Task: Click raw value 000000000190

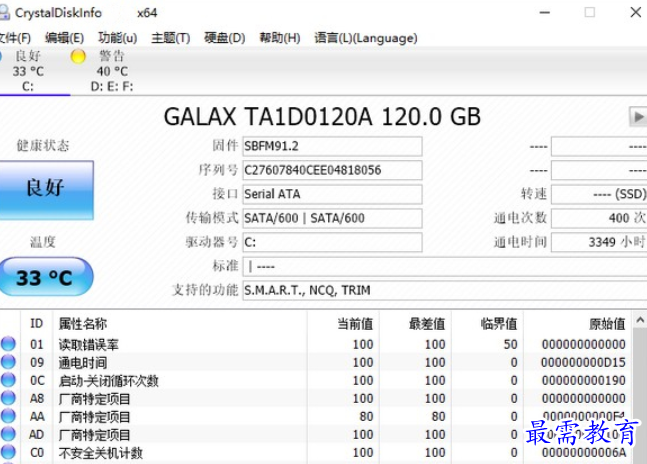Action: 583,380
